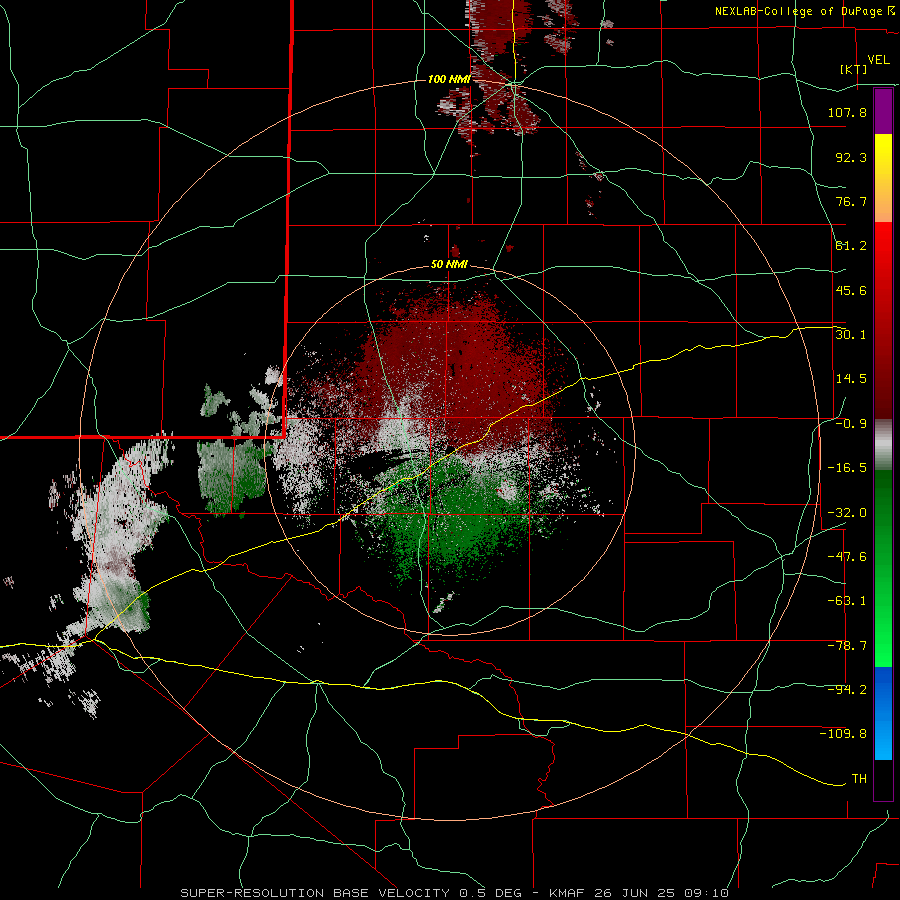Click the 14.5 velocity value
Viewport: 900px width, 900px height.
851,379
